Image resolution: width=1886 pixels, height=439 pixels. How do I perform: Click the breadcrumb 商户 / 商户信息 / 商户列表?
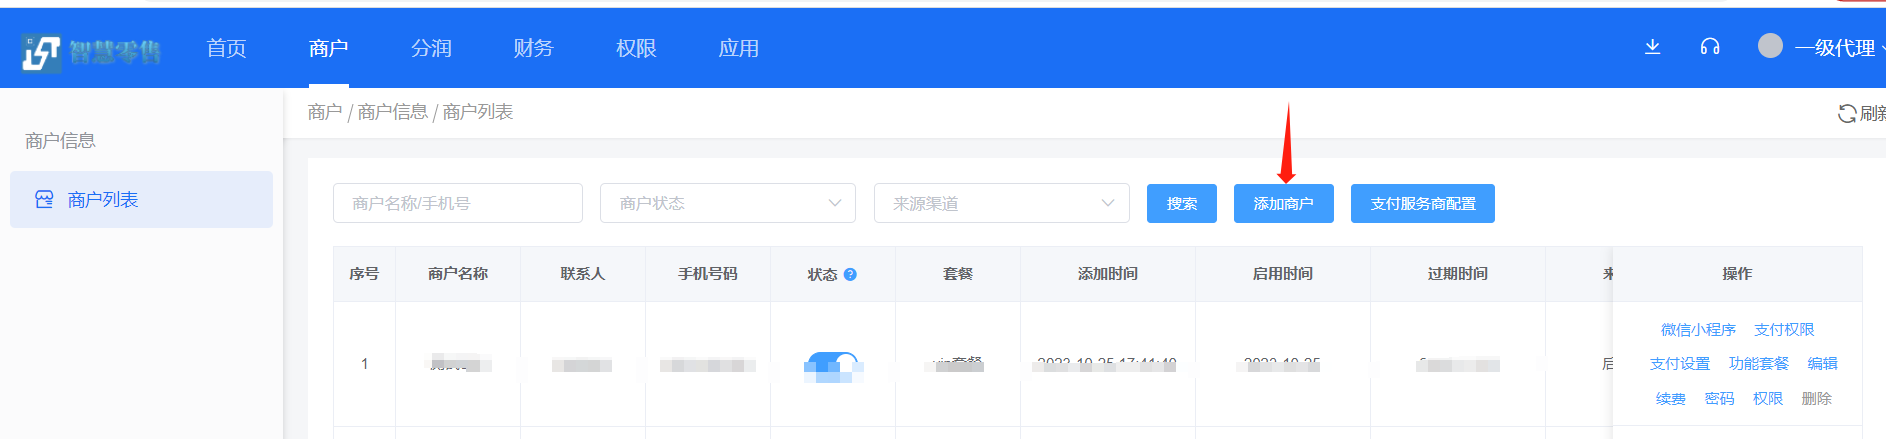click(410, 112)
